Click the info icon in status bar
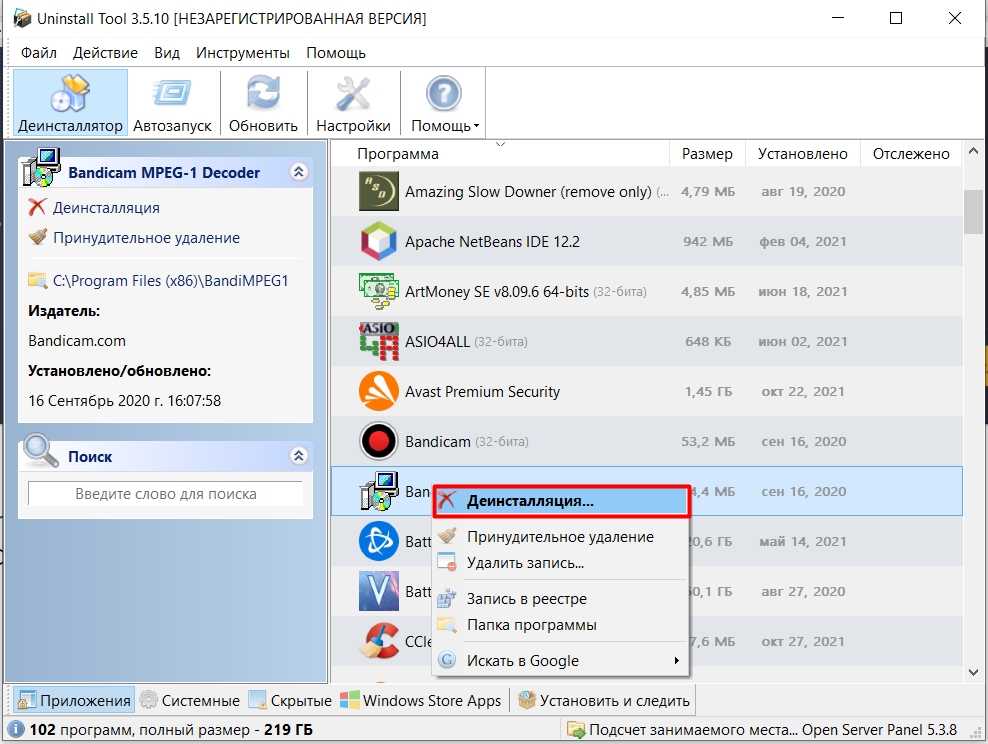 coord(16,730)
